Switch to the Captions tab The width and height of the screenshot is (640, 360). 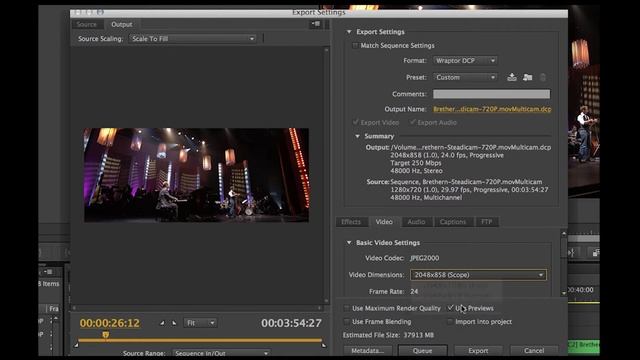453,222
